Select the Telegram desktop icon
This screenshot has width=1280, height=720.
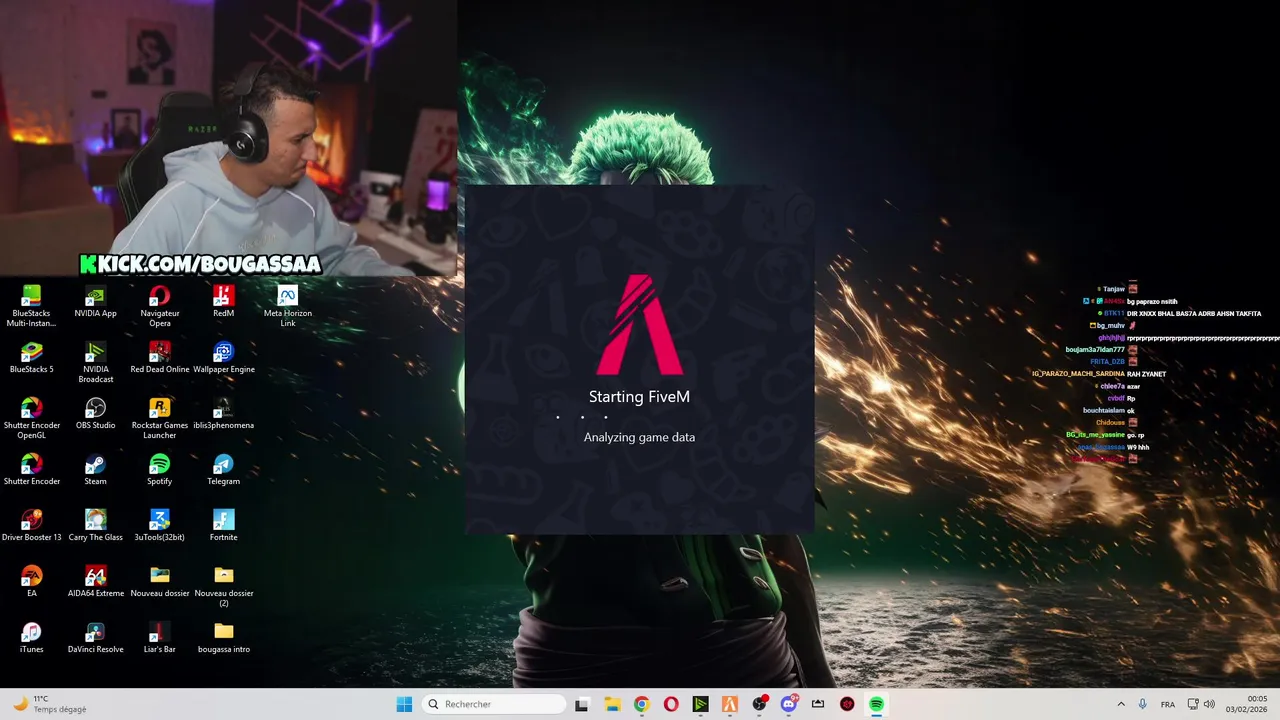pyautogui.click(x=223, y=469)
